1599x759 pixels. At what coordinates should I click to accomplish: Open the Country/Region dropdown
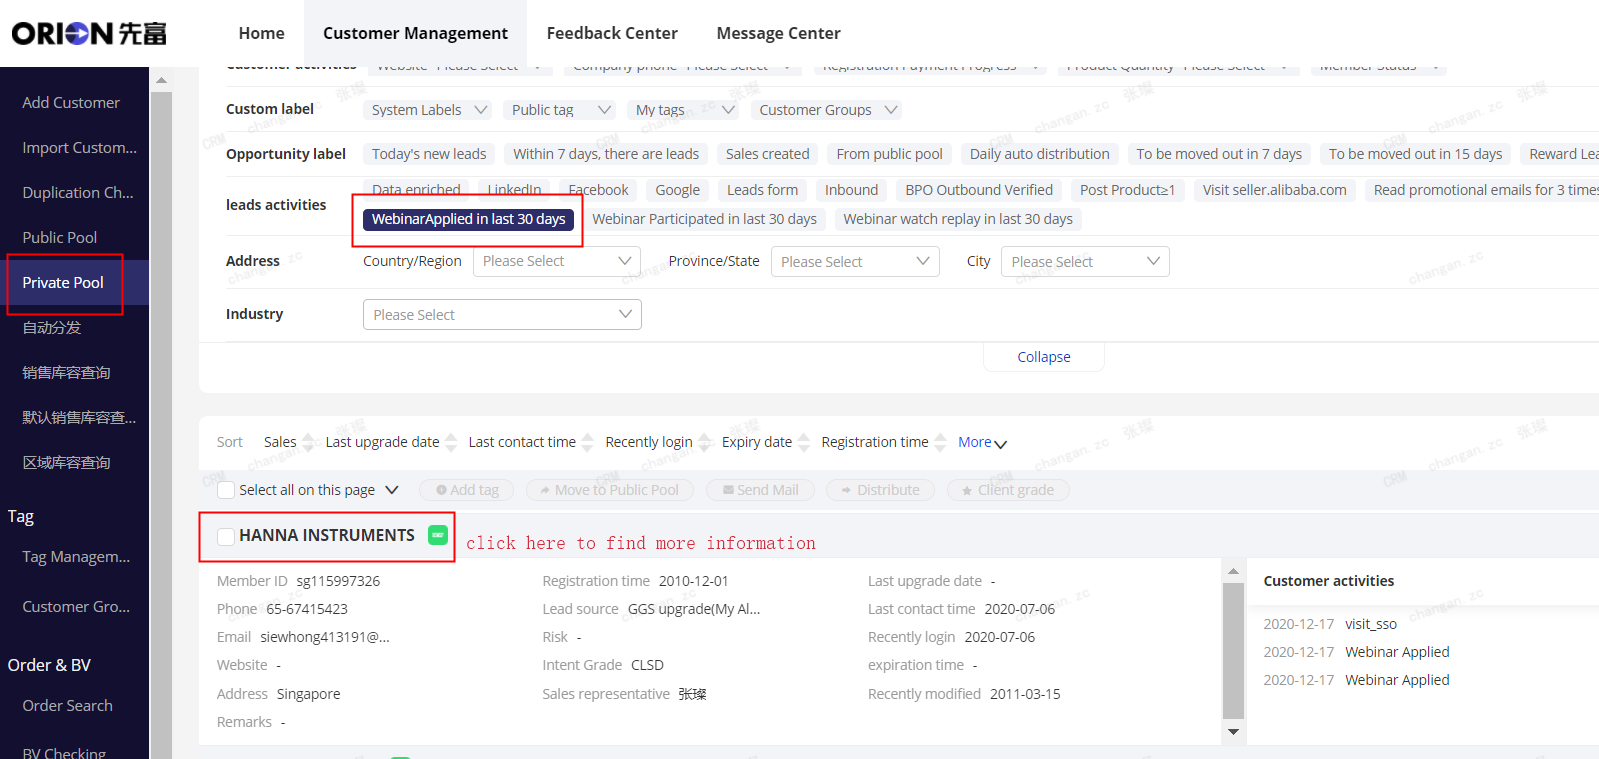(x=557, y=261)
